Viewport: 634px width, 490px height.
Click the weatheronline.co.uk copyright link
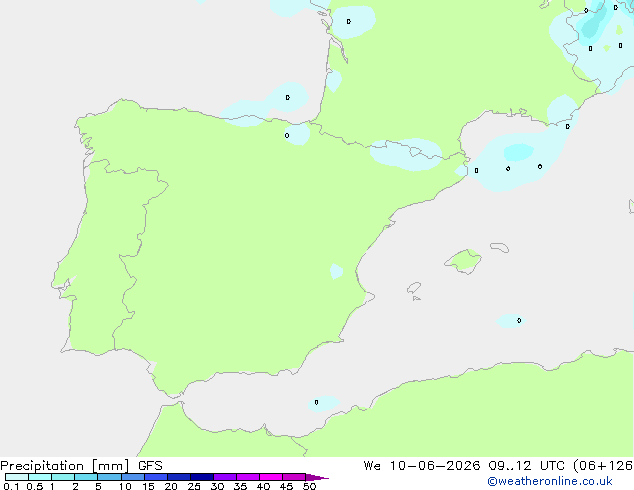[549, 481]
